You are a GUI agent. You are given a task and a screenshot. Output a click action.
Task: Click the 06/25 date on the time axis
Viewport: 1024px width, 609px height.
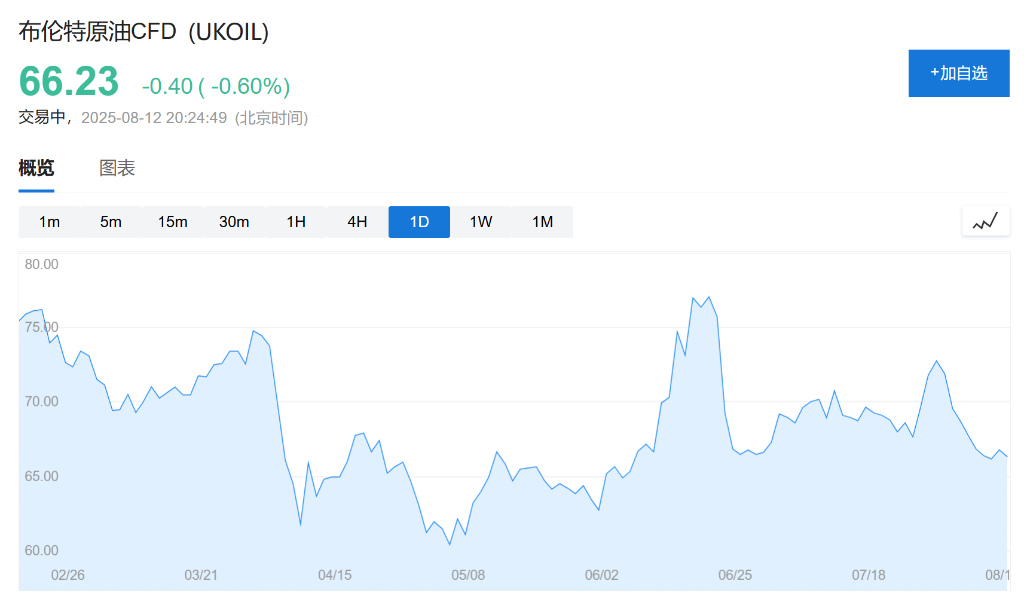pyautogui.click(x=735, y=575)
